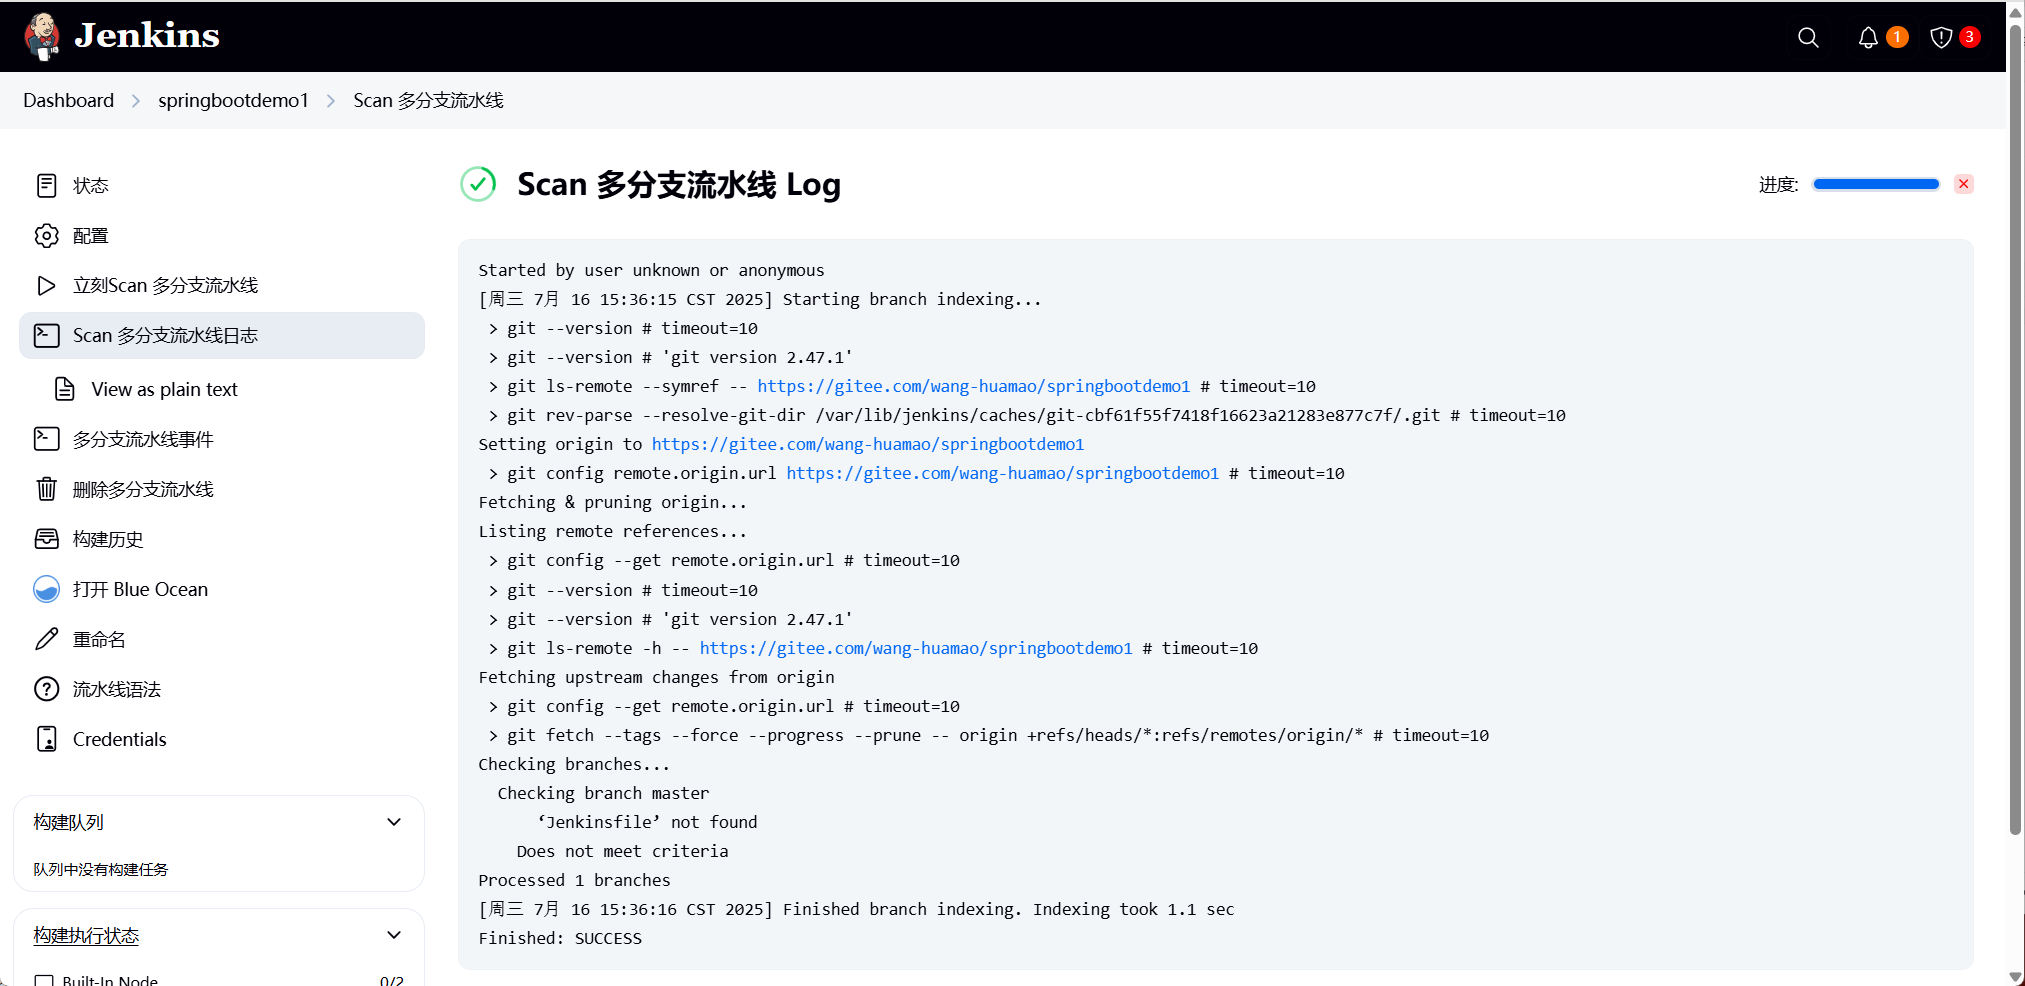Image resolution: width=2025 pixels, height=986 pixels.
Task: Open the security shield warnings icon
Action: (x=1941, y=37)
